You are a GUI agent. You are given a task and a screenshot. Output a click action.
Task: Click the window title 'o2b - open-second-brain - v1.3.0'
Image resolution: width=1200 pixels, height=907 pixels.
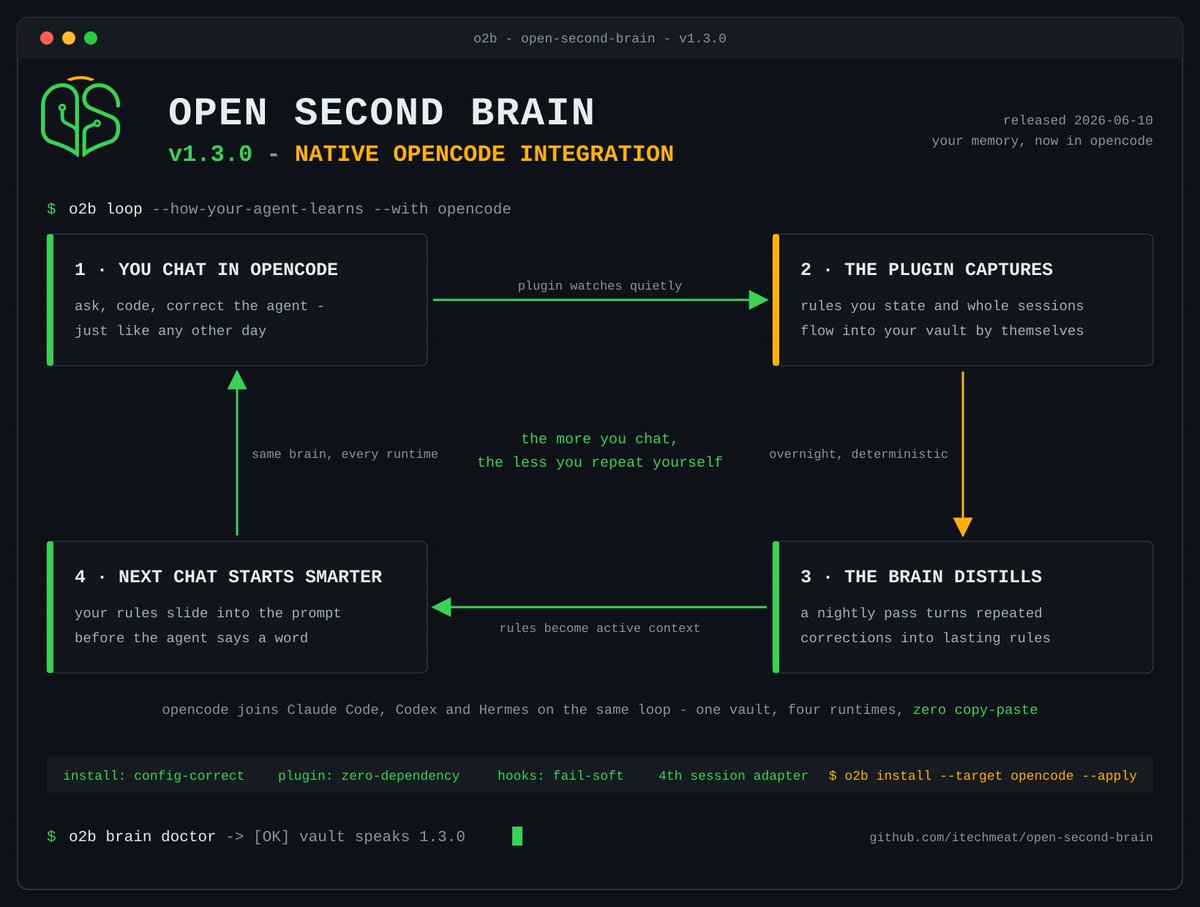click(x=600, y=38)
